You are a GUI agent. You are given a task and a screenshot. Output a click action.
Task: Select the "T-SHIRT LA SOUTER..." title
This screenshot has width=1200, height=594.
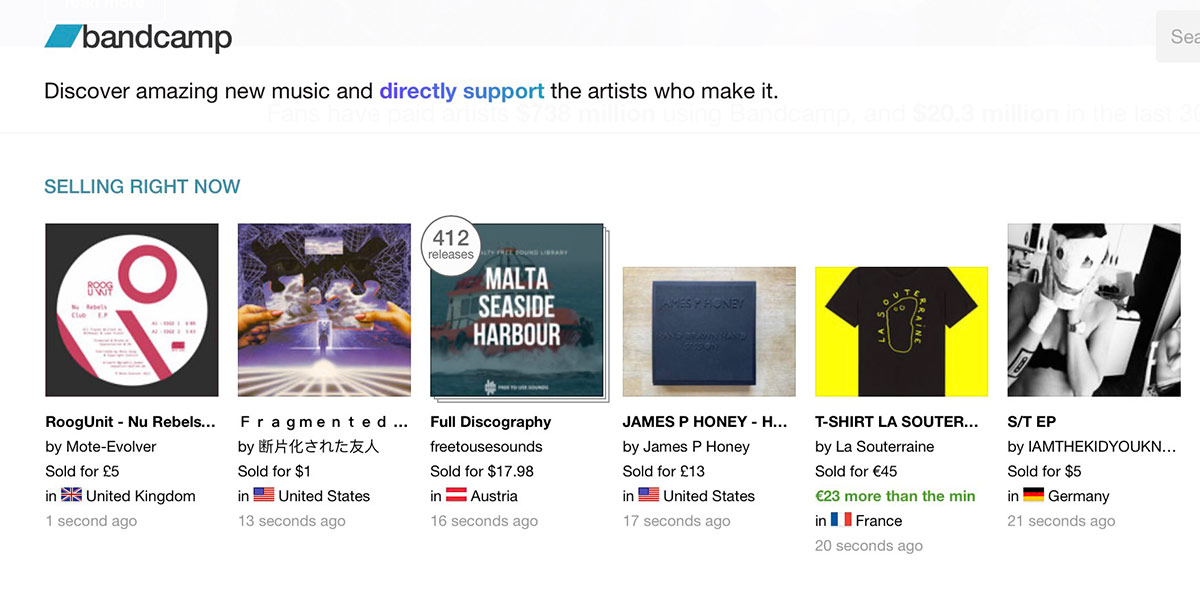897,422
